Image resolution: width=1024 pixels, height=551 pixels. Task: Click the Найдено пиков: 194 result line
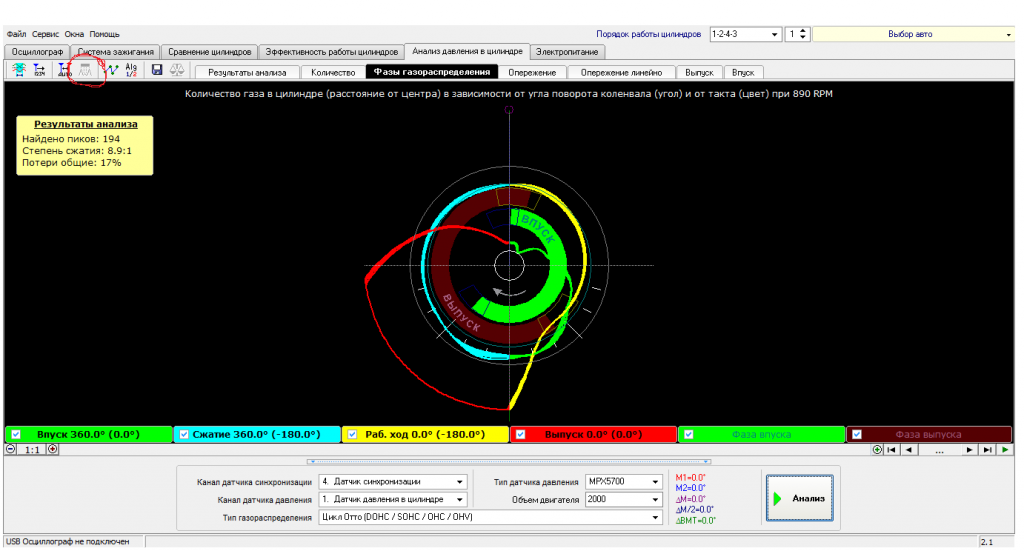pos(71,139)
